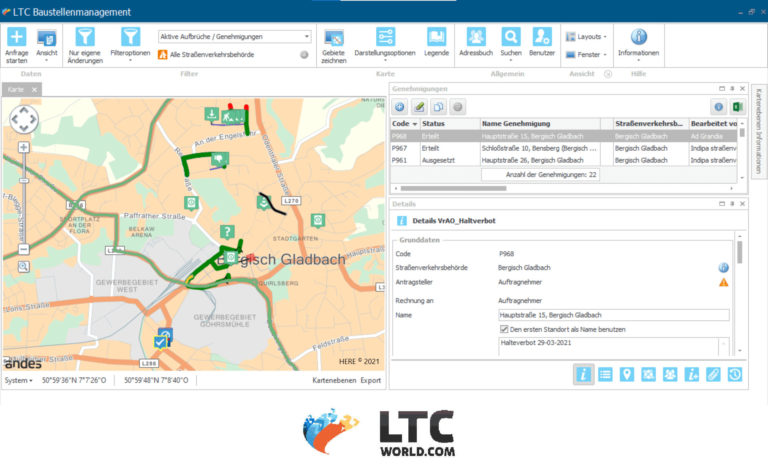Click the Name field with Hauptstraße 15
768x472 pixels.
pyautogui.click(x=613, y=315)
